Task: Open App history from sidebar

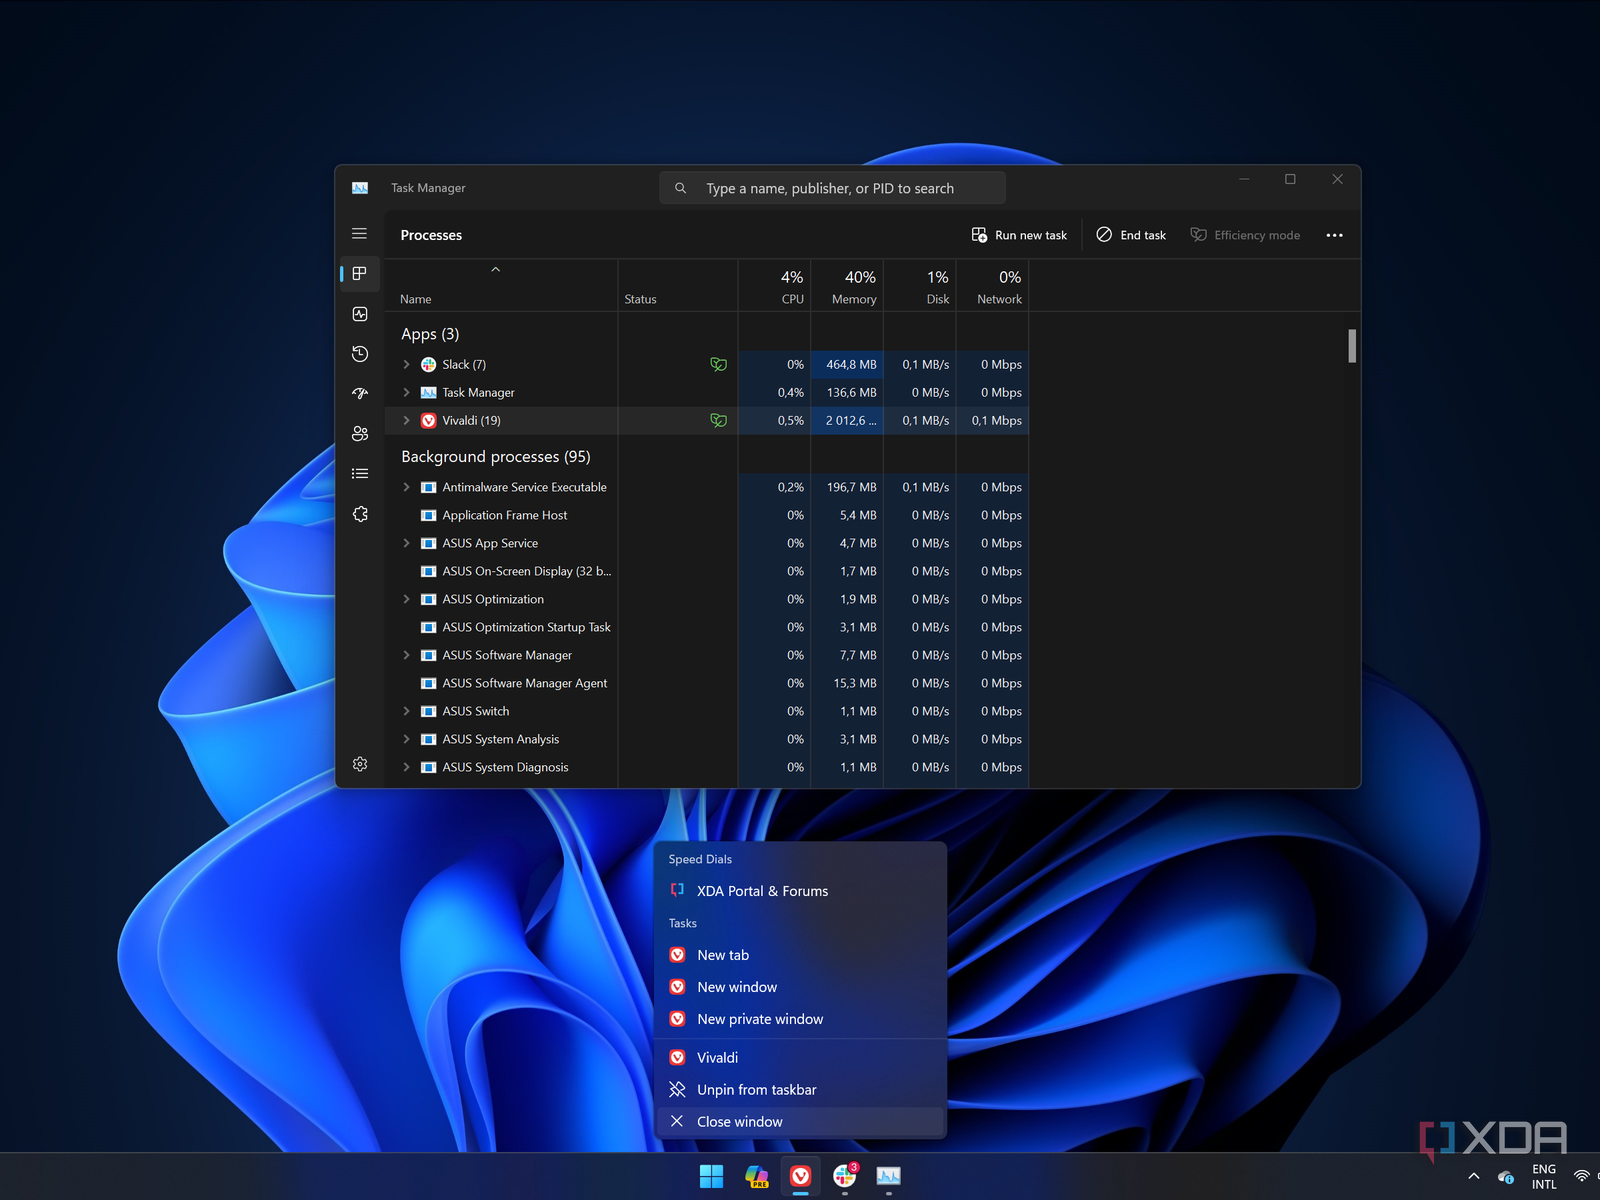Action: coord(360,354)
